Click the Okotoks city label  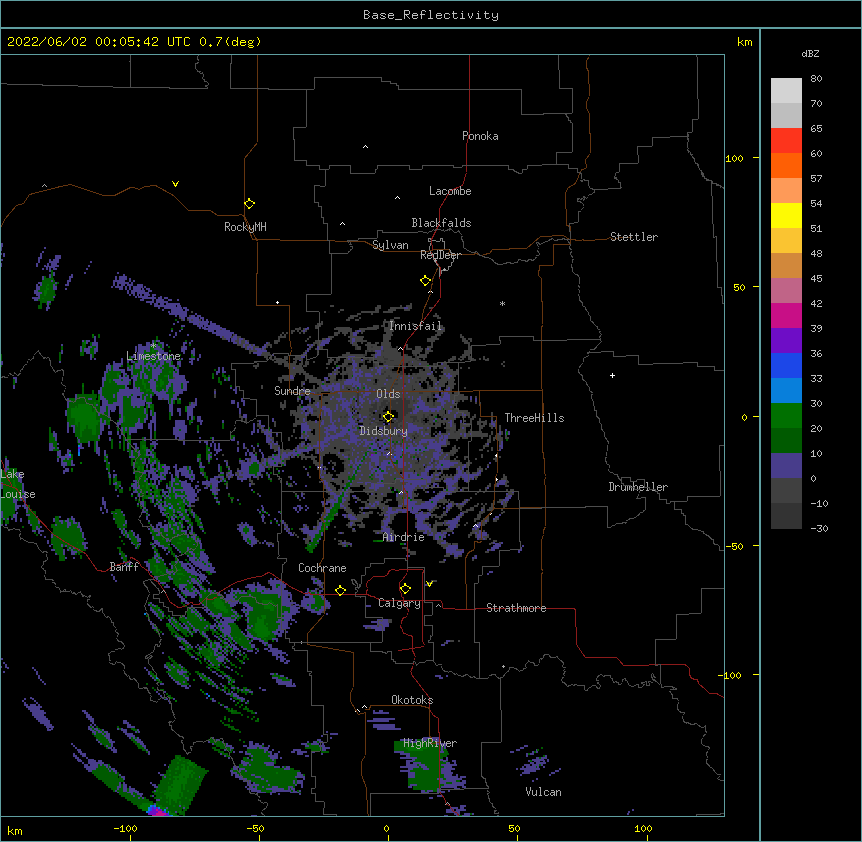(412, 700)
